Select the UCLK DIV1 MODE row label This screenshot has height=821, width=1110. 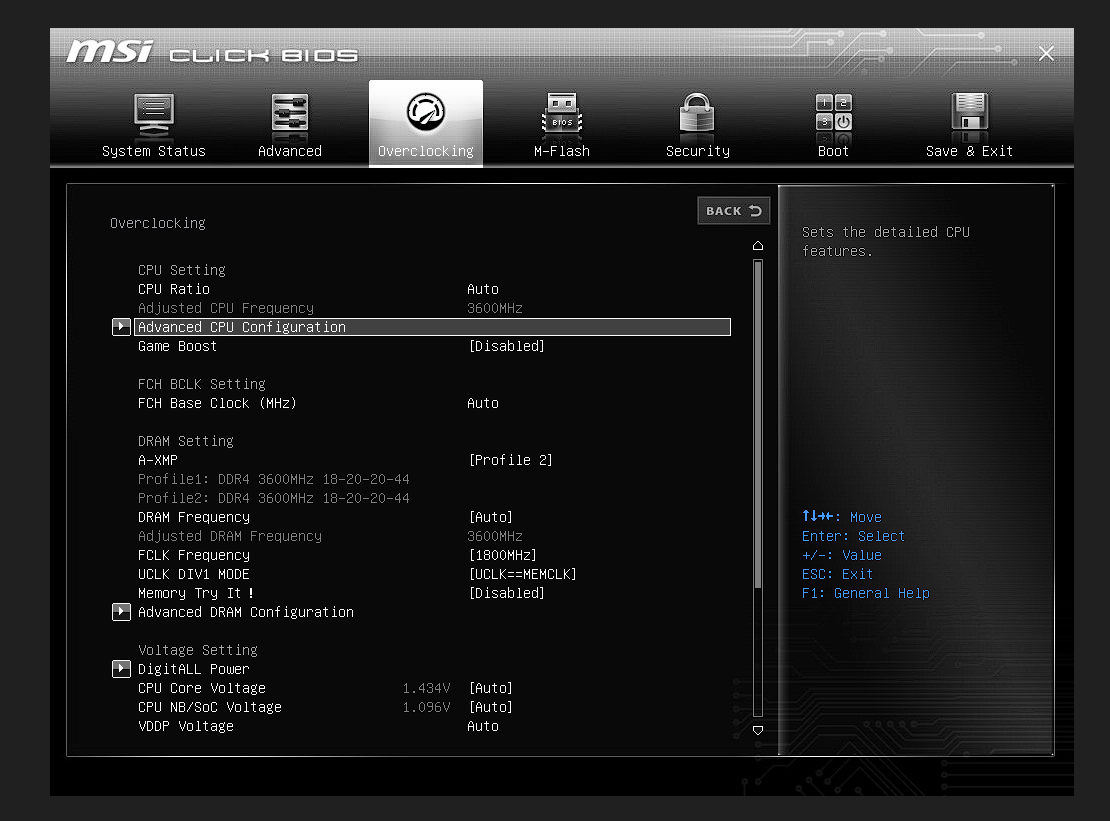(x=193, y=574)
